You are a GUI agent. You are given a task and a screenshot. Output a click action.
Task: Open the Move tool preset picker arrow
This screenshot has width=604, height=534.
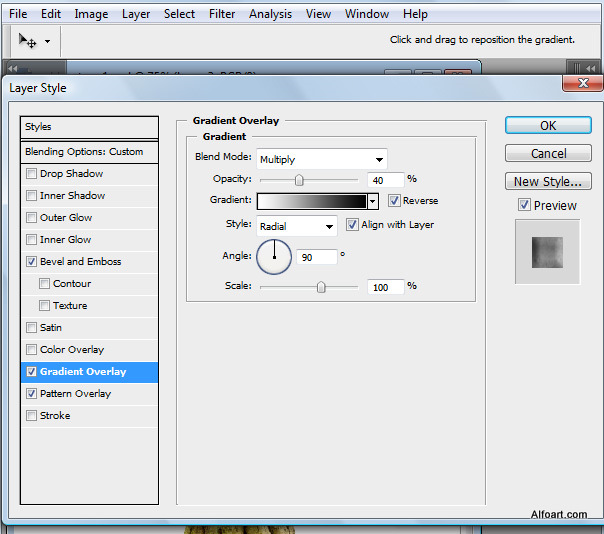[47, 42]
